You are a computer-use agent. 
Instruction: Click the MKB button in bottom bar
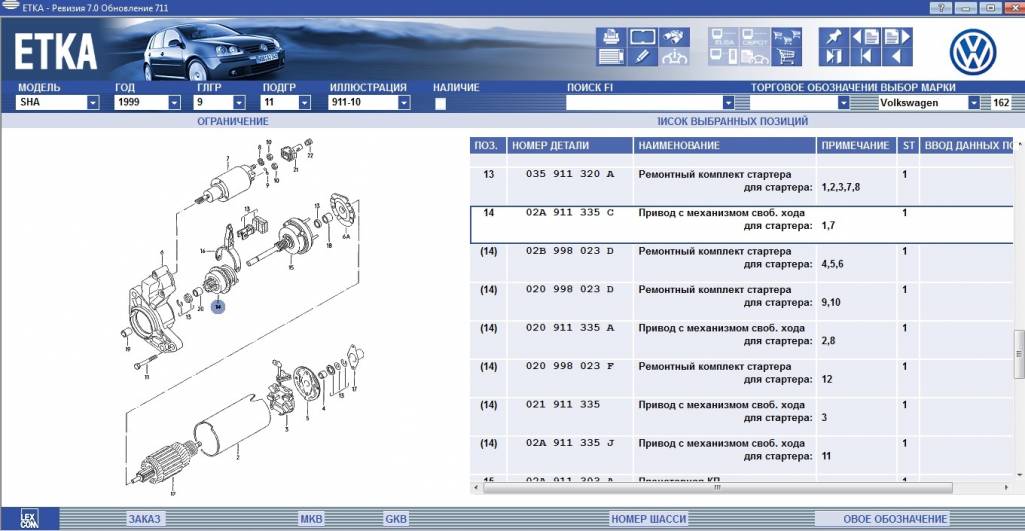coord(311,519)
